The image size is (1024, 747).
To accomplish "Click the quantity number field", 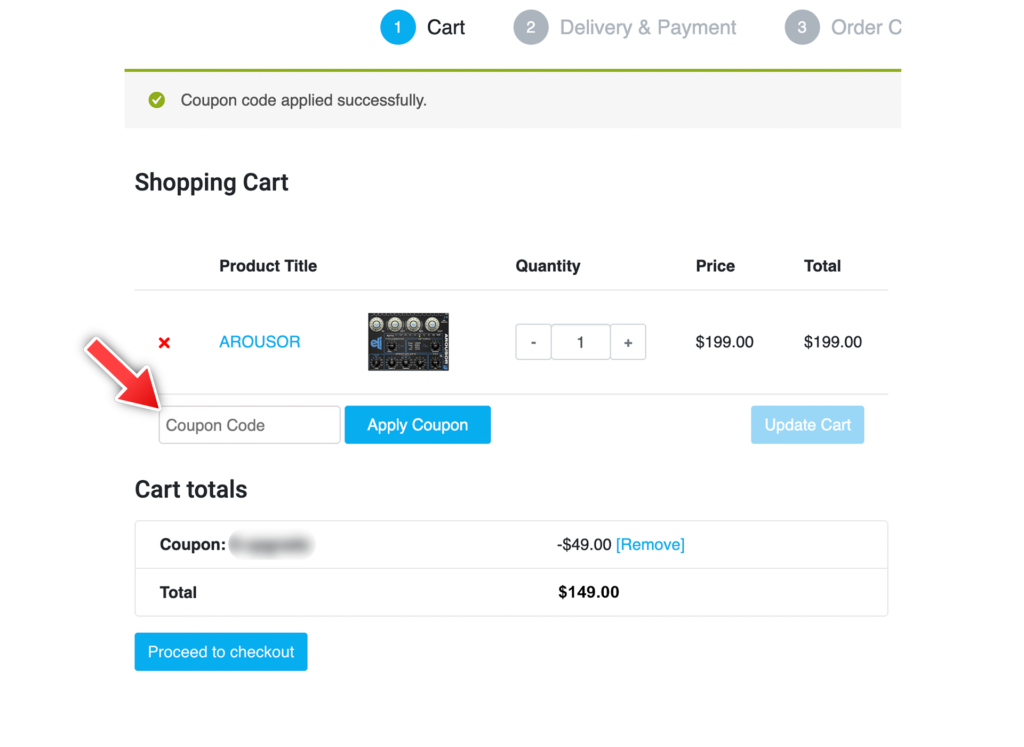I will (581, 342).
